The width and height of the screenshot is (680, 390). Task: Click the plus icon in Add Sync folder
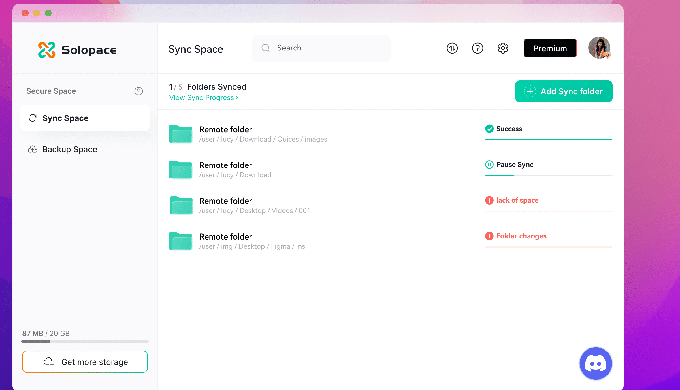coord(530,91)
